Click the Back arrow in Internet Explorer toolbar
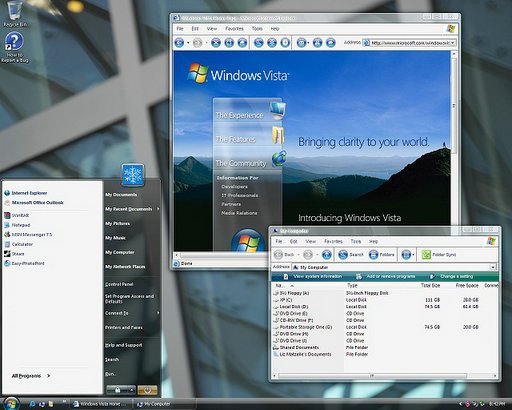This screenshot has width=512, height=410. click(179, 43)
